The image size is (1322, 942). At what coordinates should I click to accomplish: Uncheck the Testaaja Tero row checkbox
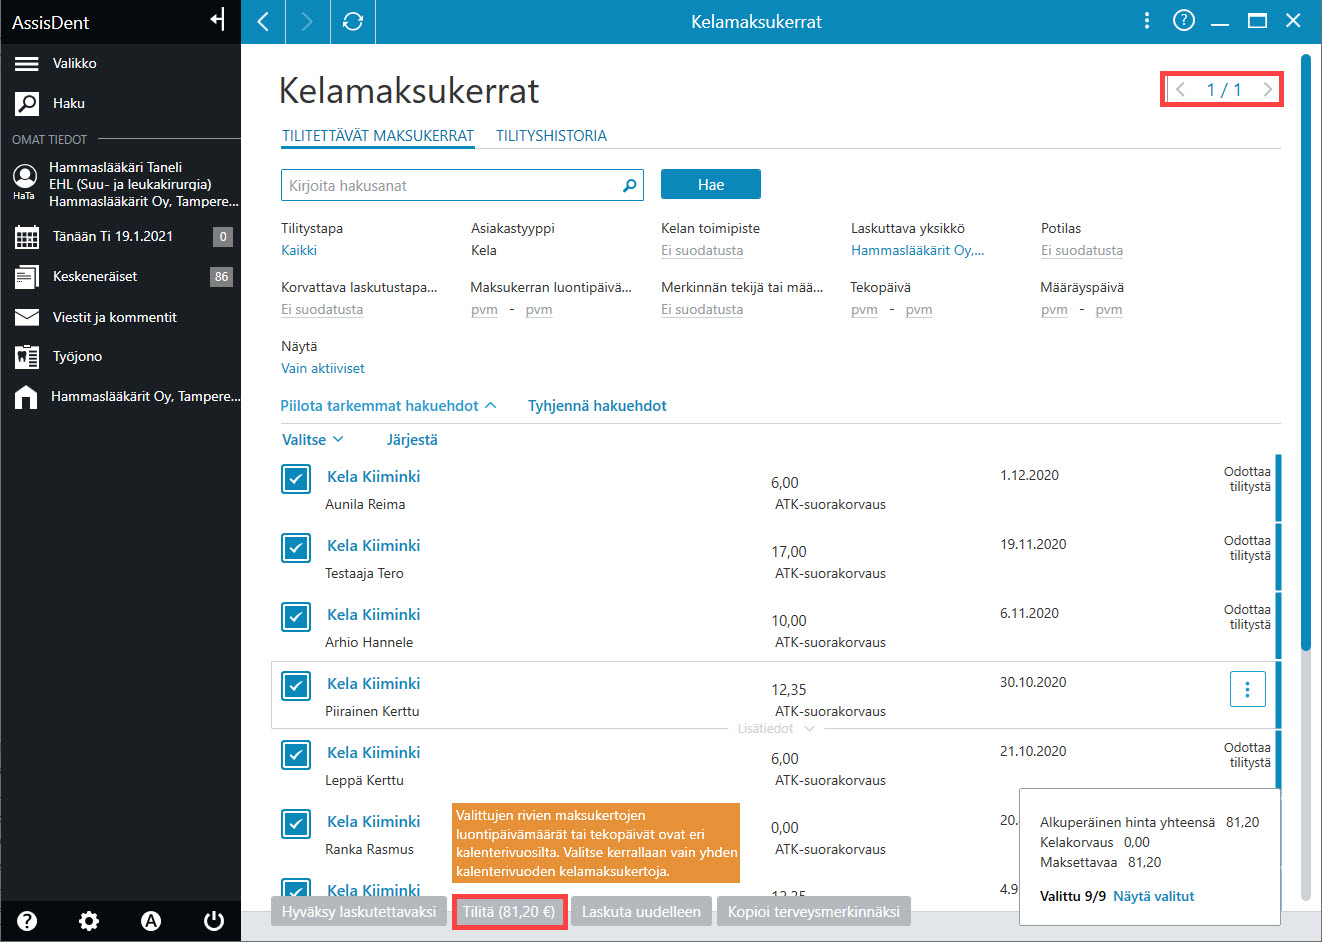coord(296,548)
